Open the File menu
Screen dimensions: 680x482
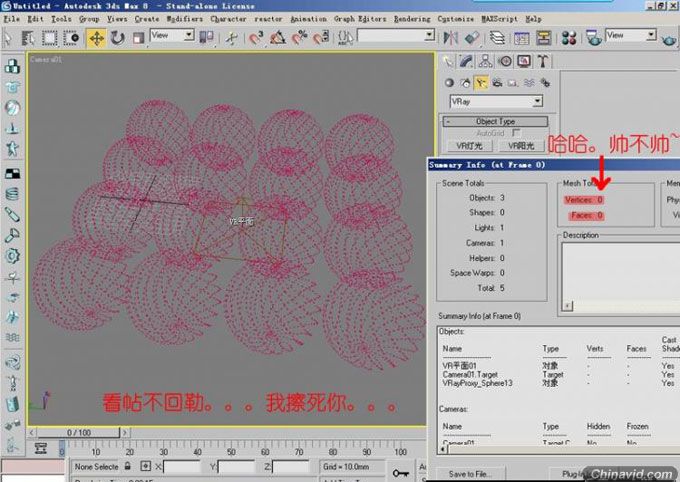(x=12, y=19)
